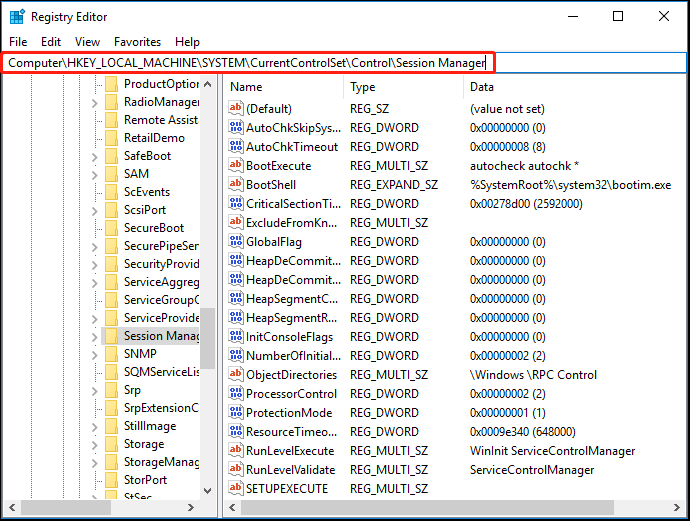Open the View menu
The width and height of the screenshot is (690, 521).
click(87, 42)
